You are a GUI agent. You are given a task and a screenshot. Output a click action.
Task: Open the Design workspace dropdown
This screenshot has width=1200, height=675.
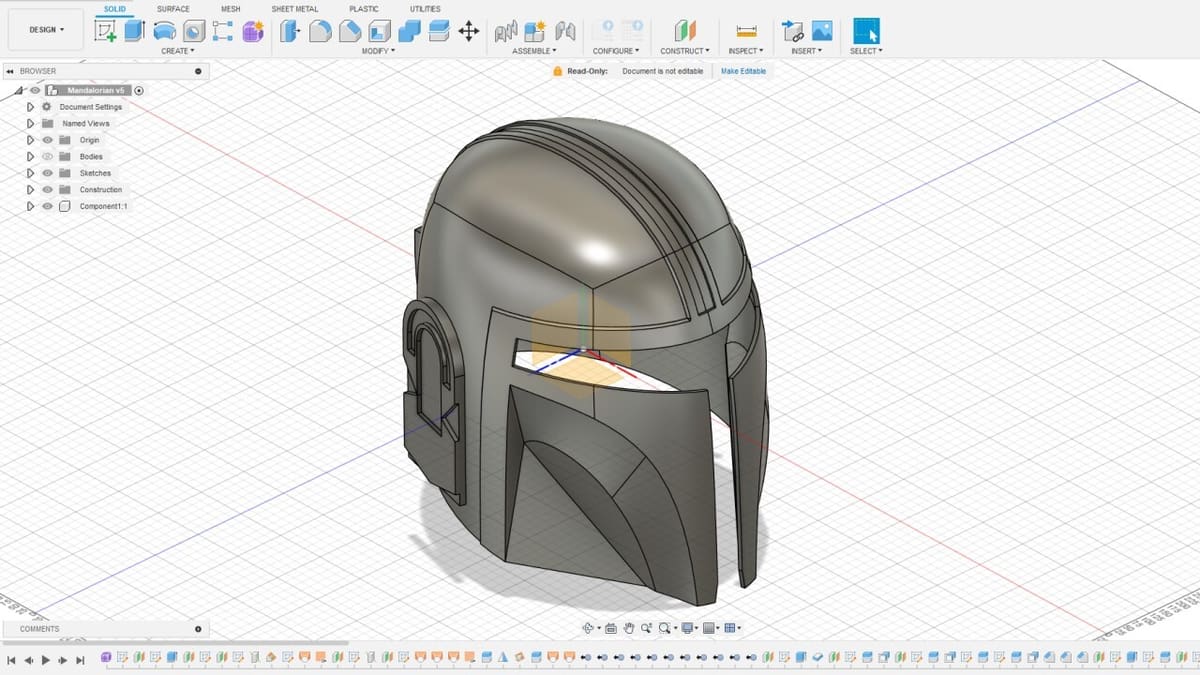[46, 30]
